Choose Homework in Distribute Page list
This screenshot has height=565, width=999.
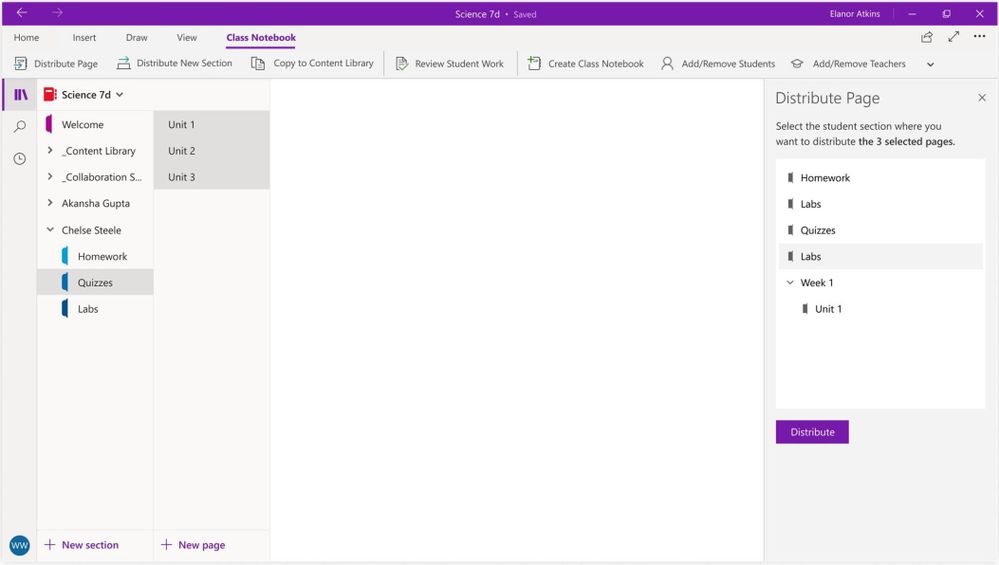(x=880, y=178)
